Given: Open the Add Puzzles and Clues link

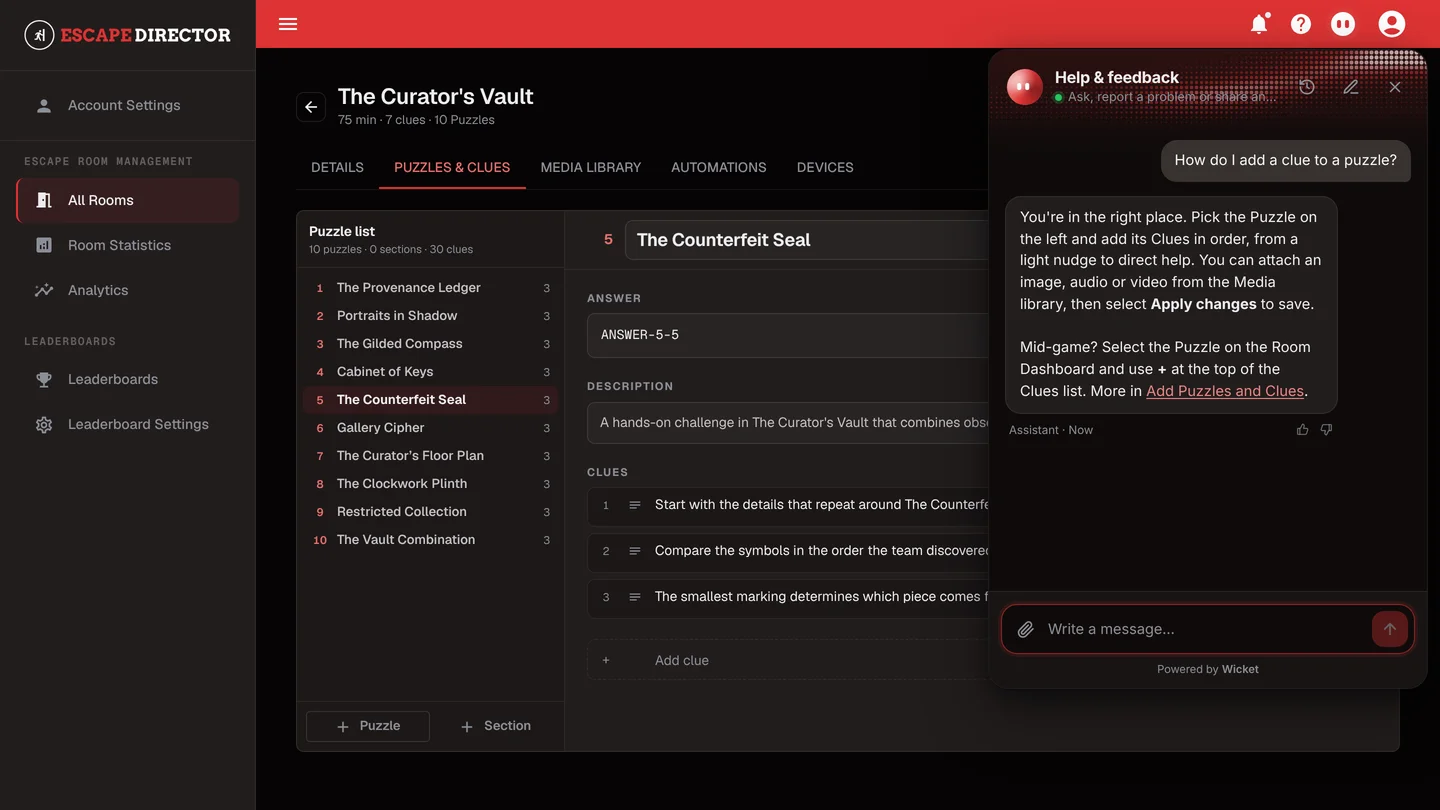Looking at the screenshot, I should point(1225,391).
